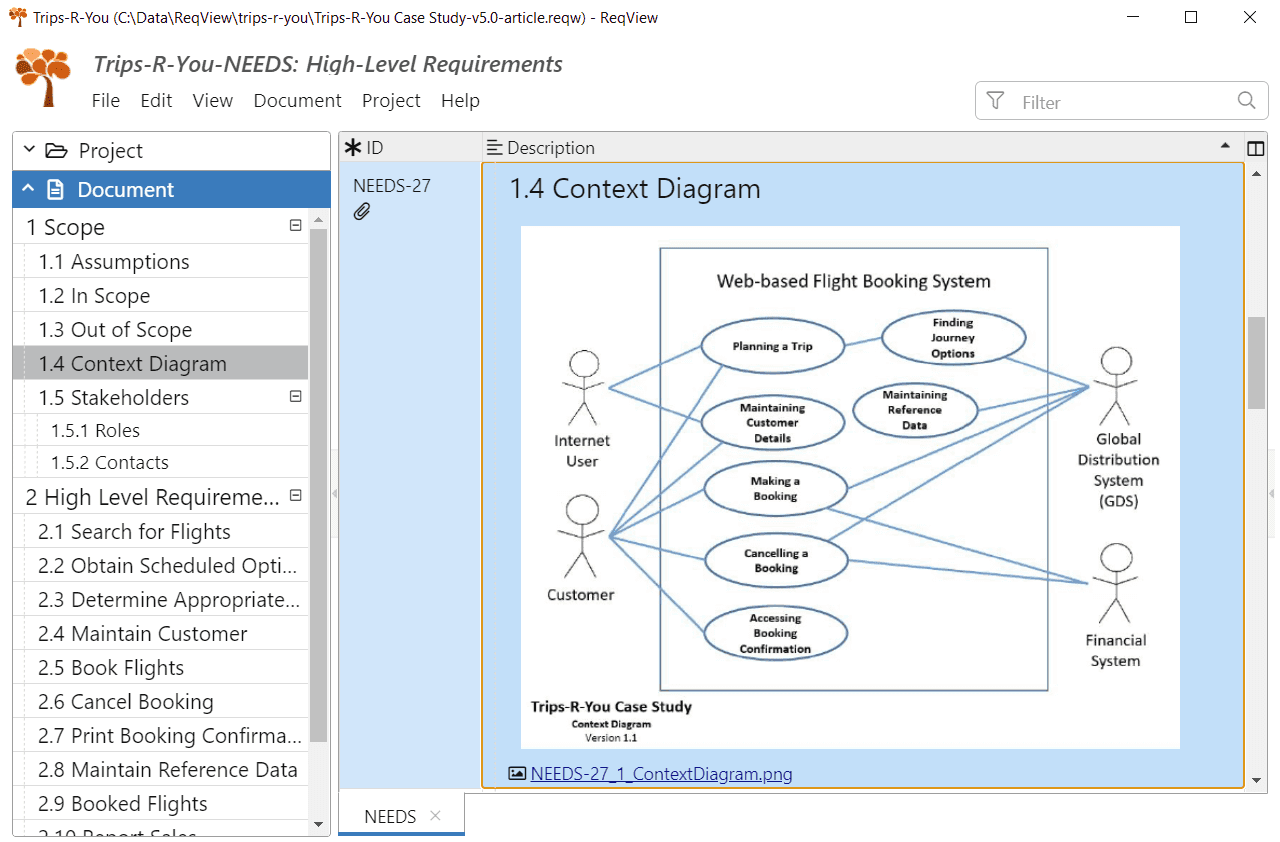Collapse the 1.5 Stakeholders section toggle
1280x842 pixels.
[x=295, y=396]
